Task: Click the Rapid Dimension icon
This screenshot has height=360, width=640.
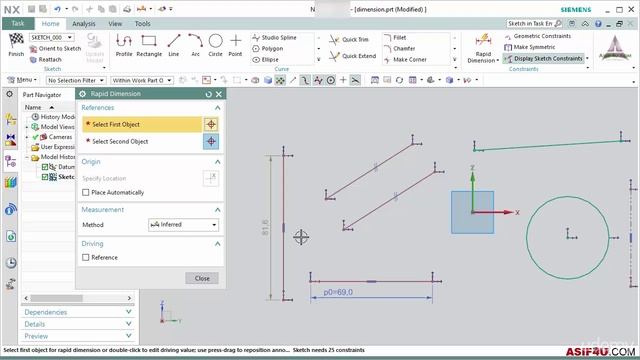Action: click(483, 41)
